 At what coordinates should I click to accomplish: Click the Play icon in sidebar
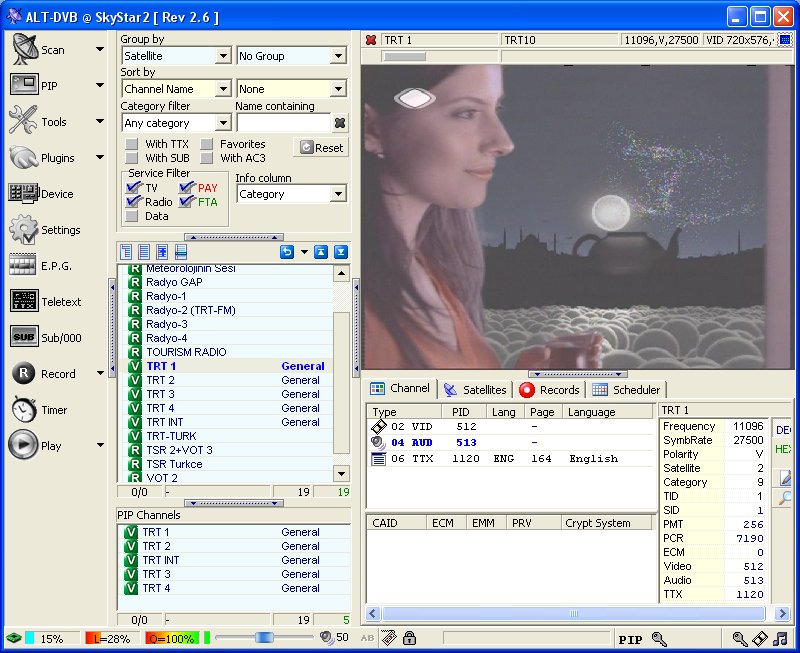pyautogui.click(x=23, y=445)
